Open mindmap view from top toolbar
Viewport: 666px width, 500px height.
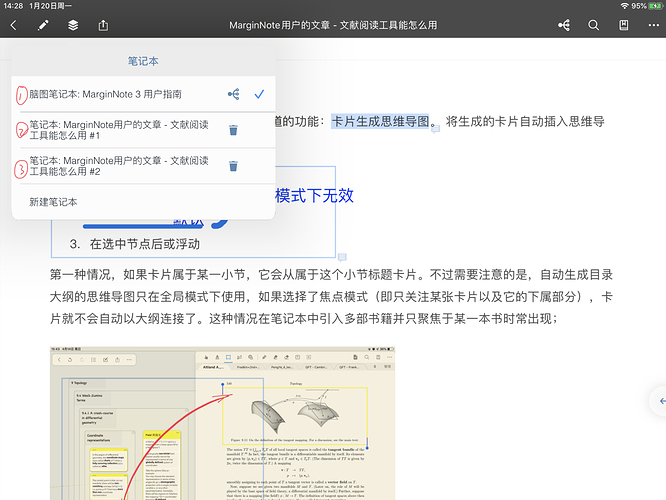pyautogui.click(x=564, y=25)
